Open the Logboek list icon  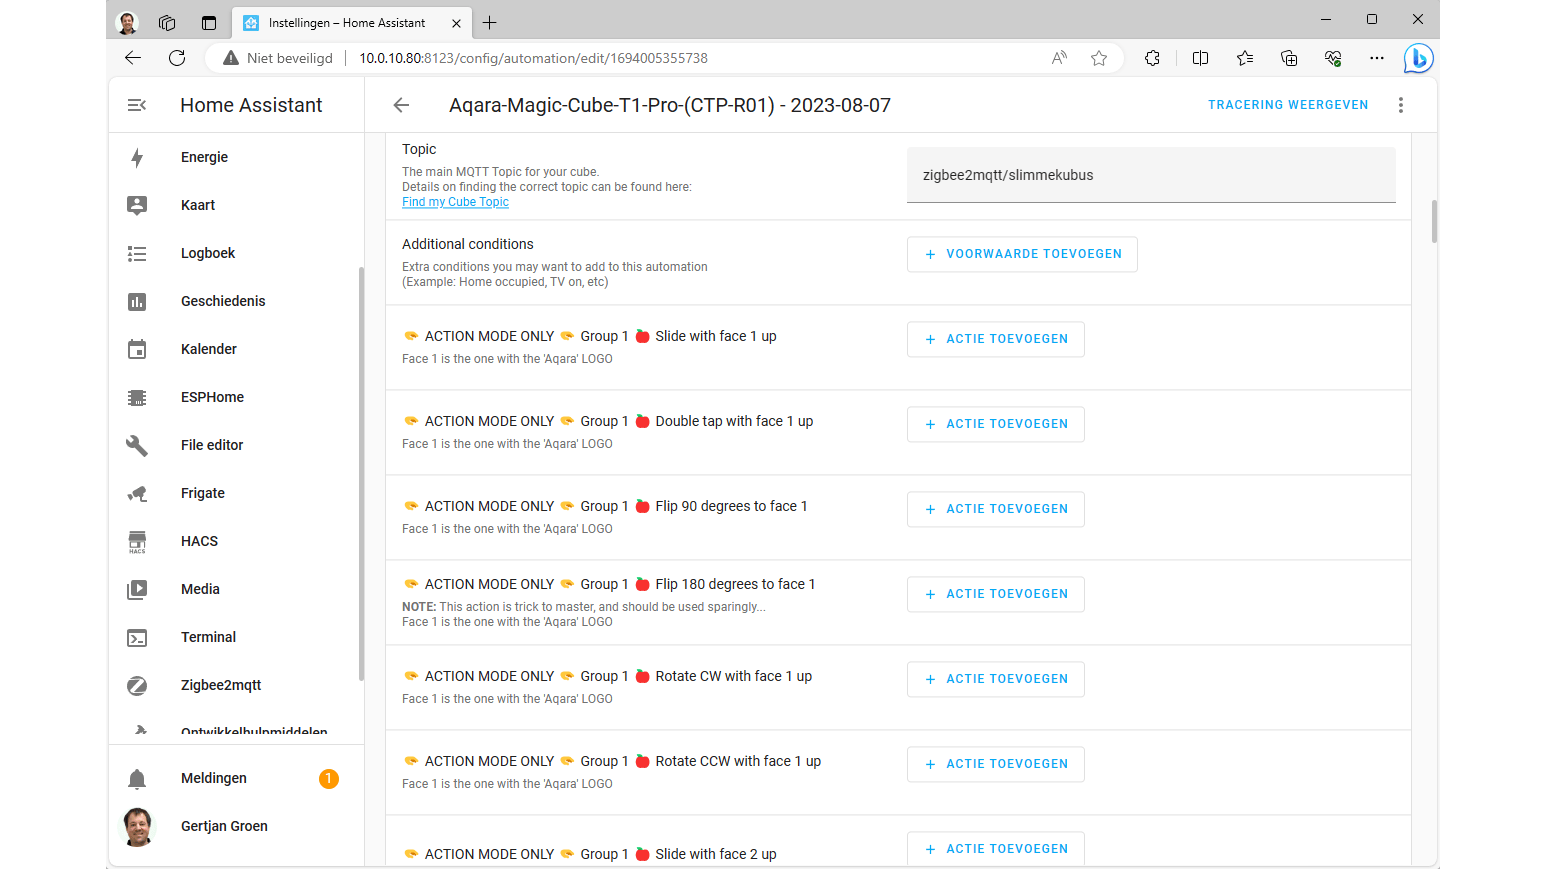pos(137,253)
